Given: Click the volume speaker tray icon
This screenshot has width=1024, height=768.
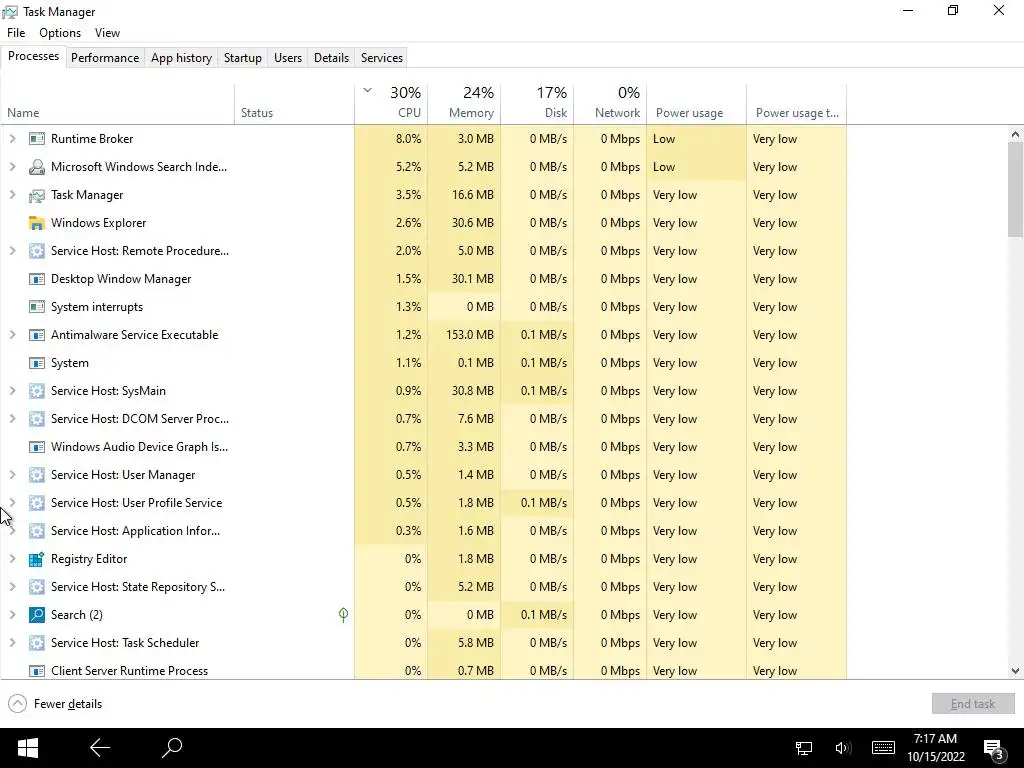Looking at the screenshot, I should tap(843, 748).
